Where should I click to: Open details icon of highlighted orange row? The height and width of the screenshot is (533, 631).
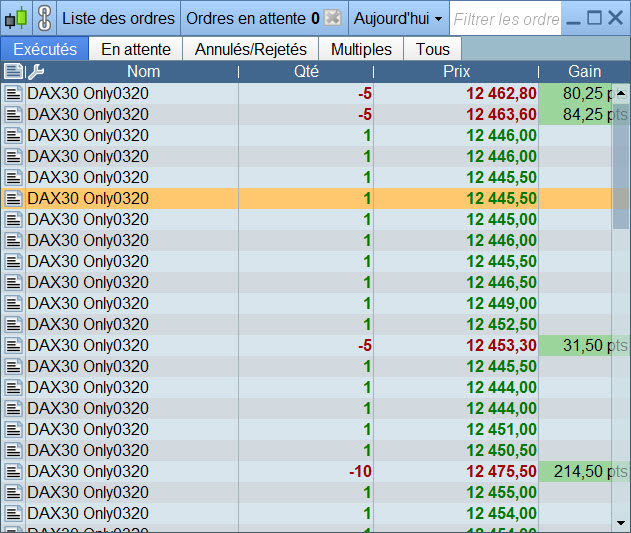(13, 198)
